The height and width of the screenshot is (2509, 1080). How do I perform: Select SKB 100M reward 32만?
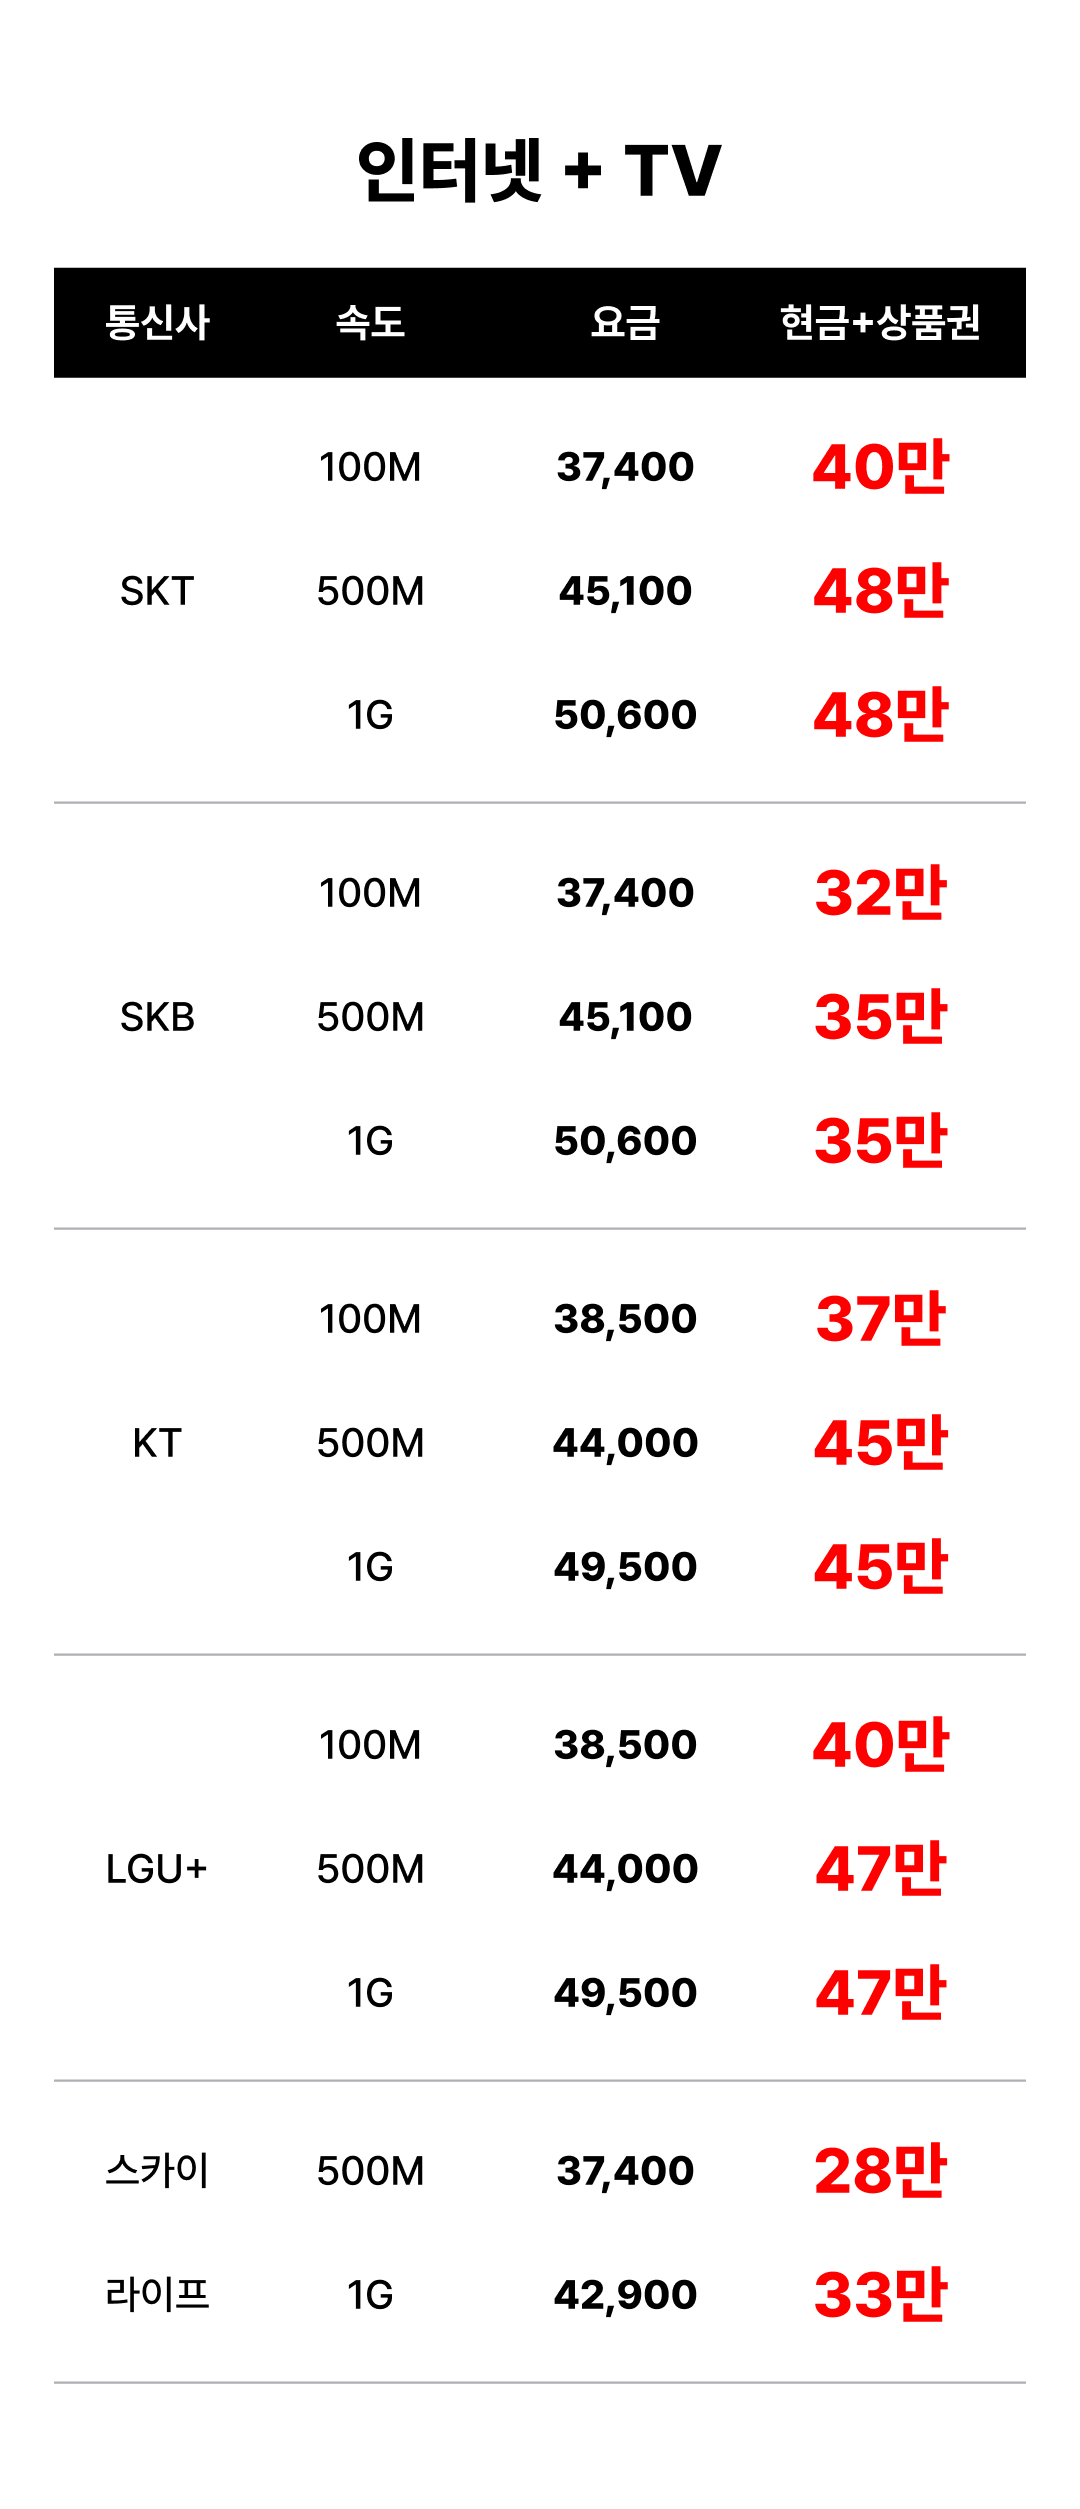(x=880, y=892)
